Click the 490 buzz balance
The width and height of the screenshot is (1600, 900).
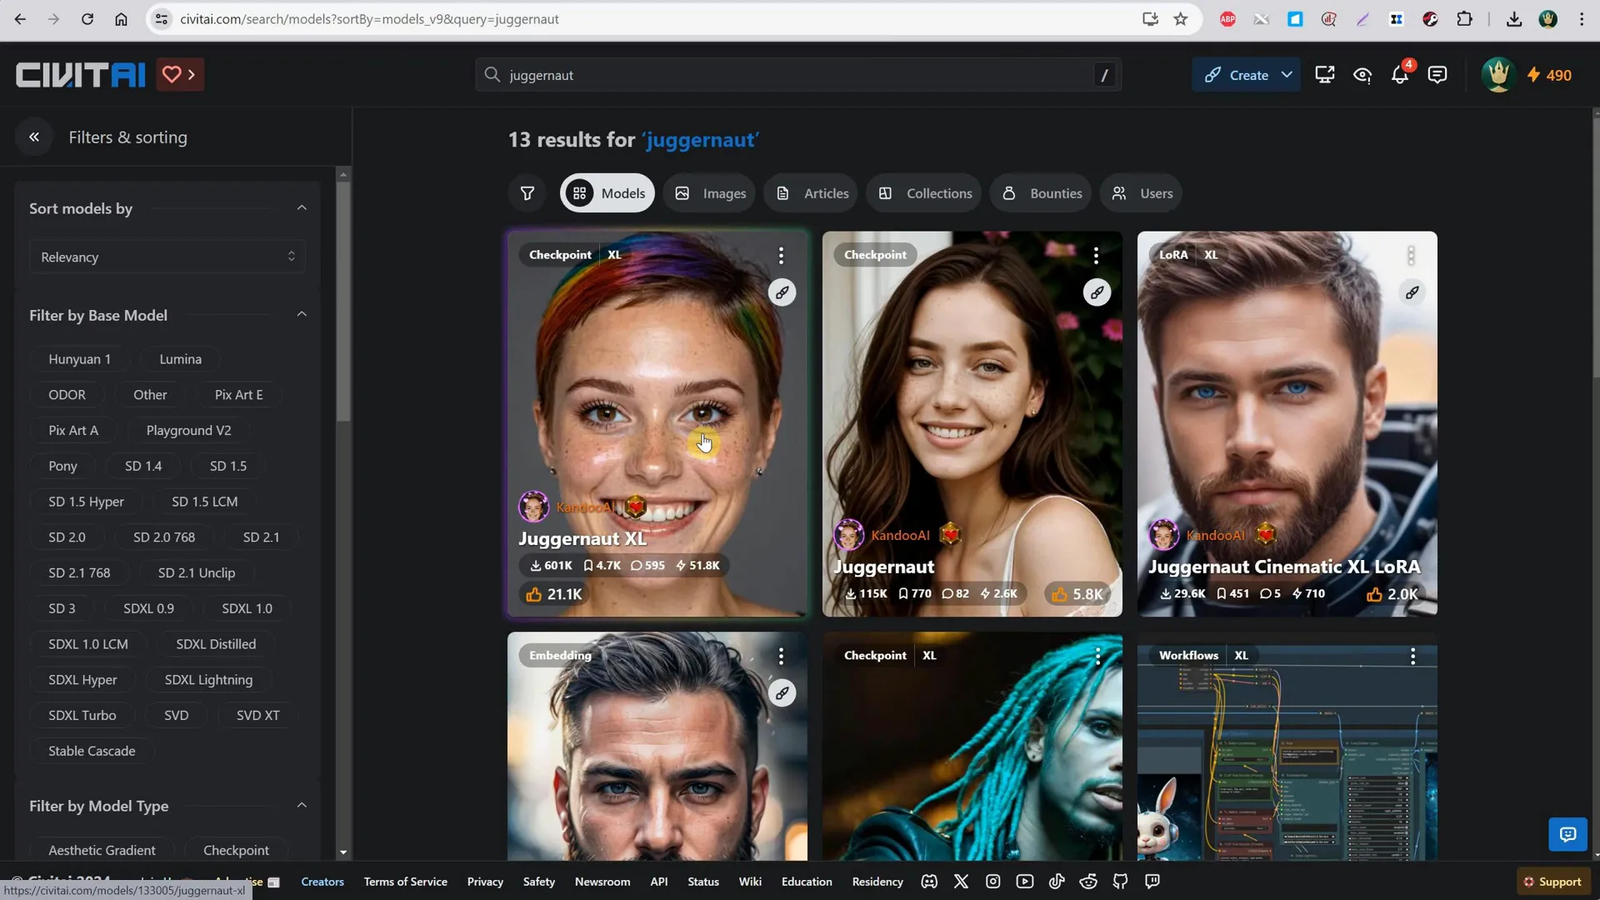[x=1549, y=75]
